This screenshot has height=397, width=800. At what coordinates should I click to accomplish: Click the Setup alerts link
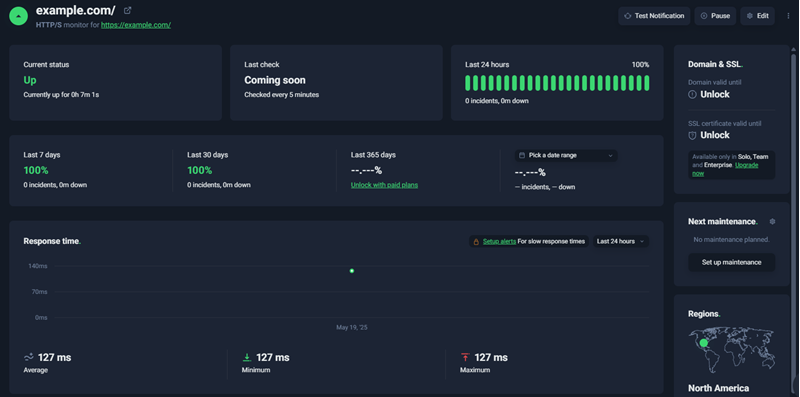[x=499, y=241]
